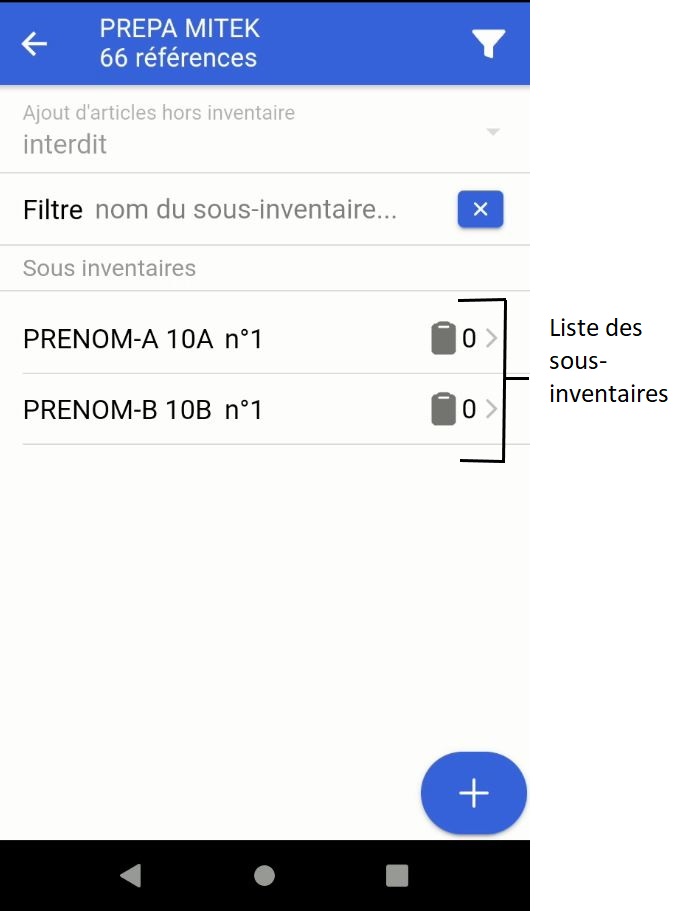Select the "interdit" dropdown value
Viewport: 684px width, 911px height.
(x=65, y=145)
